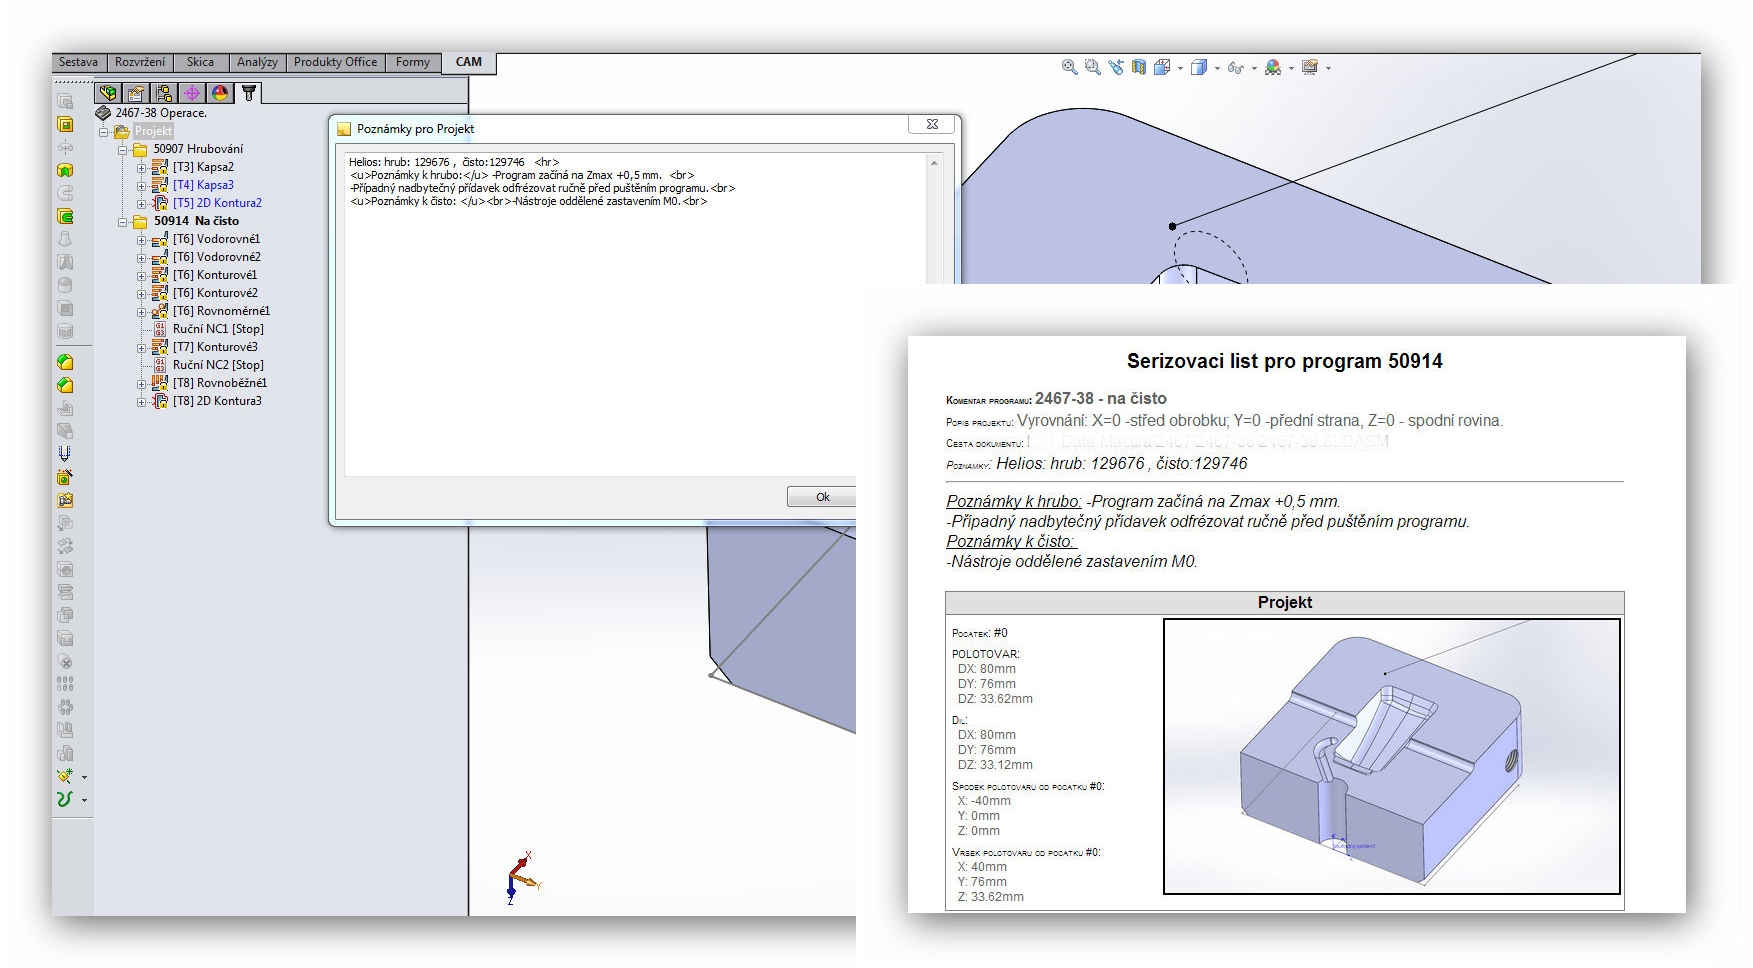Close the Poznámky pro Projekt dialog
1753x968 pixels.
coord(932,125)
